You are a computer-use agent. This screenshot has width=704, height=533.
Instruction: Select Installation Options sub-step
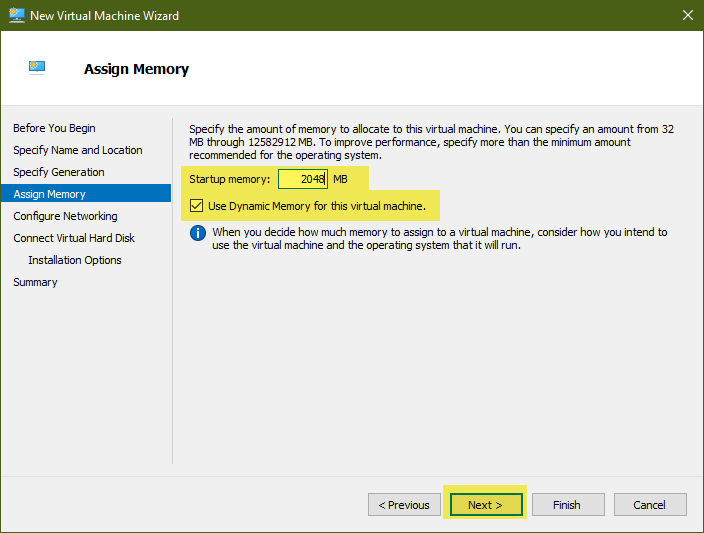tap(75, 260)
